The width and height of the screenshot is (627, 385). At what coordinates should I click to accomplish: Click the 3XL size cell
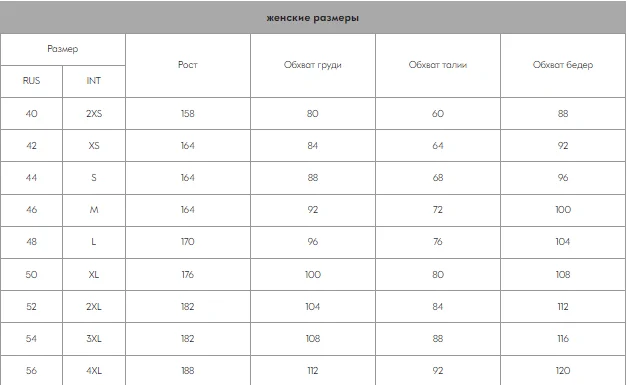pos(94,339)
